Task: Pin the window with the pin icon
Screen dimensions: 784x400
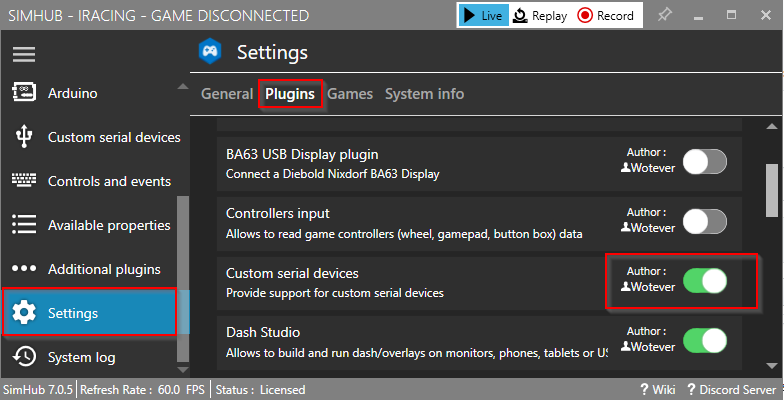Action: [x=665, y=15]
